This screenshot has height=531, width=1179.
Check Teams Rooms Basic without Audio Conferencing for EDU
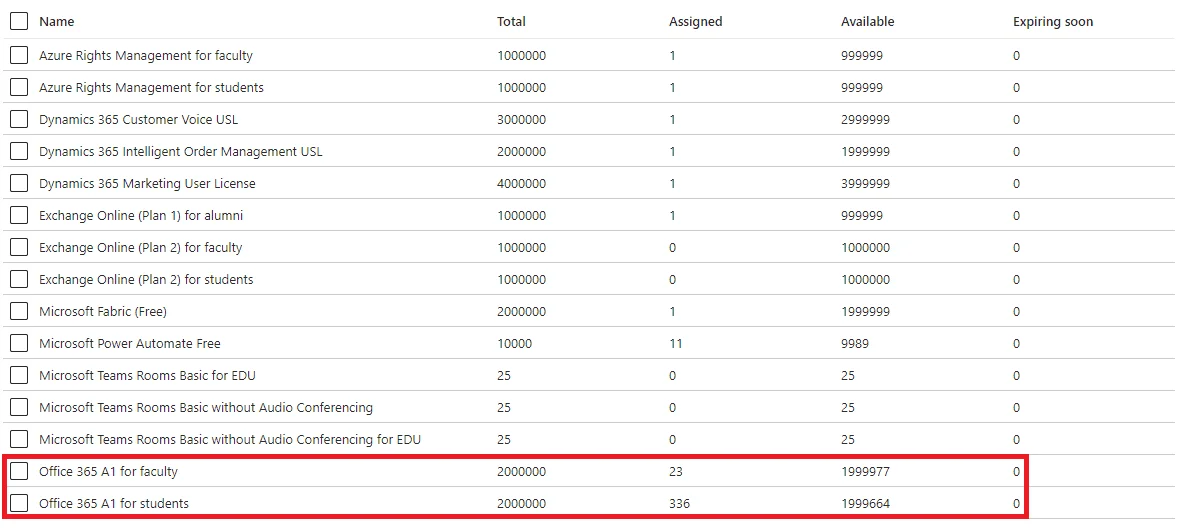click(x=20, y=438)
